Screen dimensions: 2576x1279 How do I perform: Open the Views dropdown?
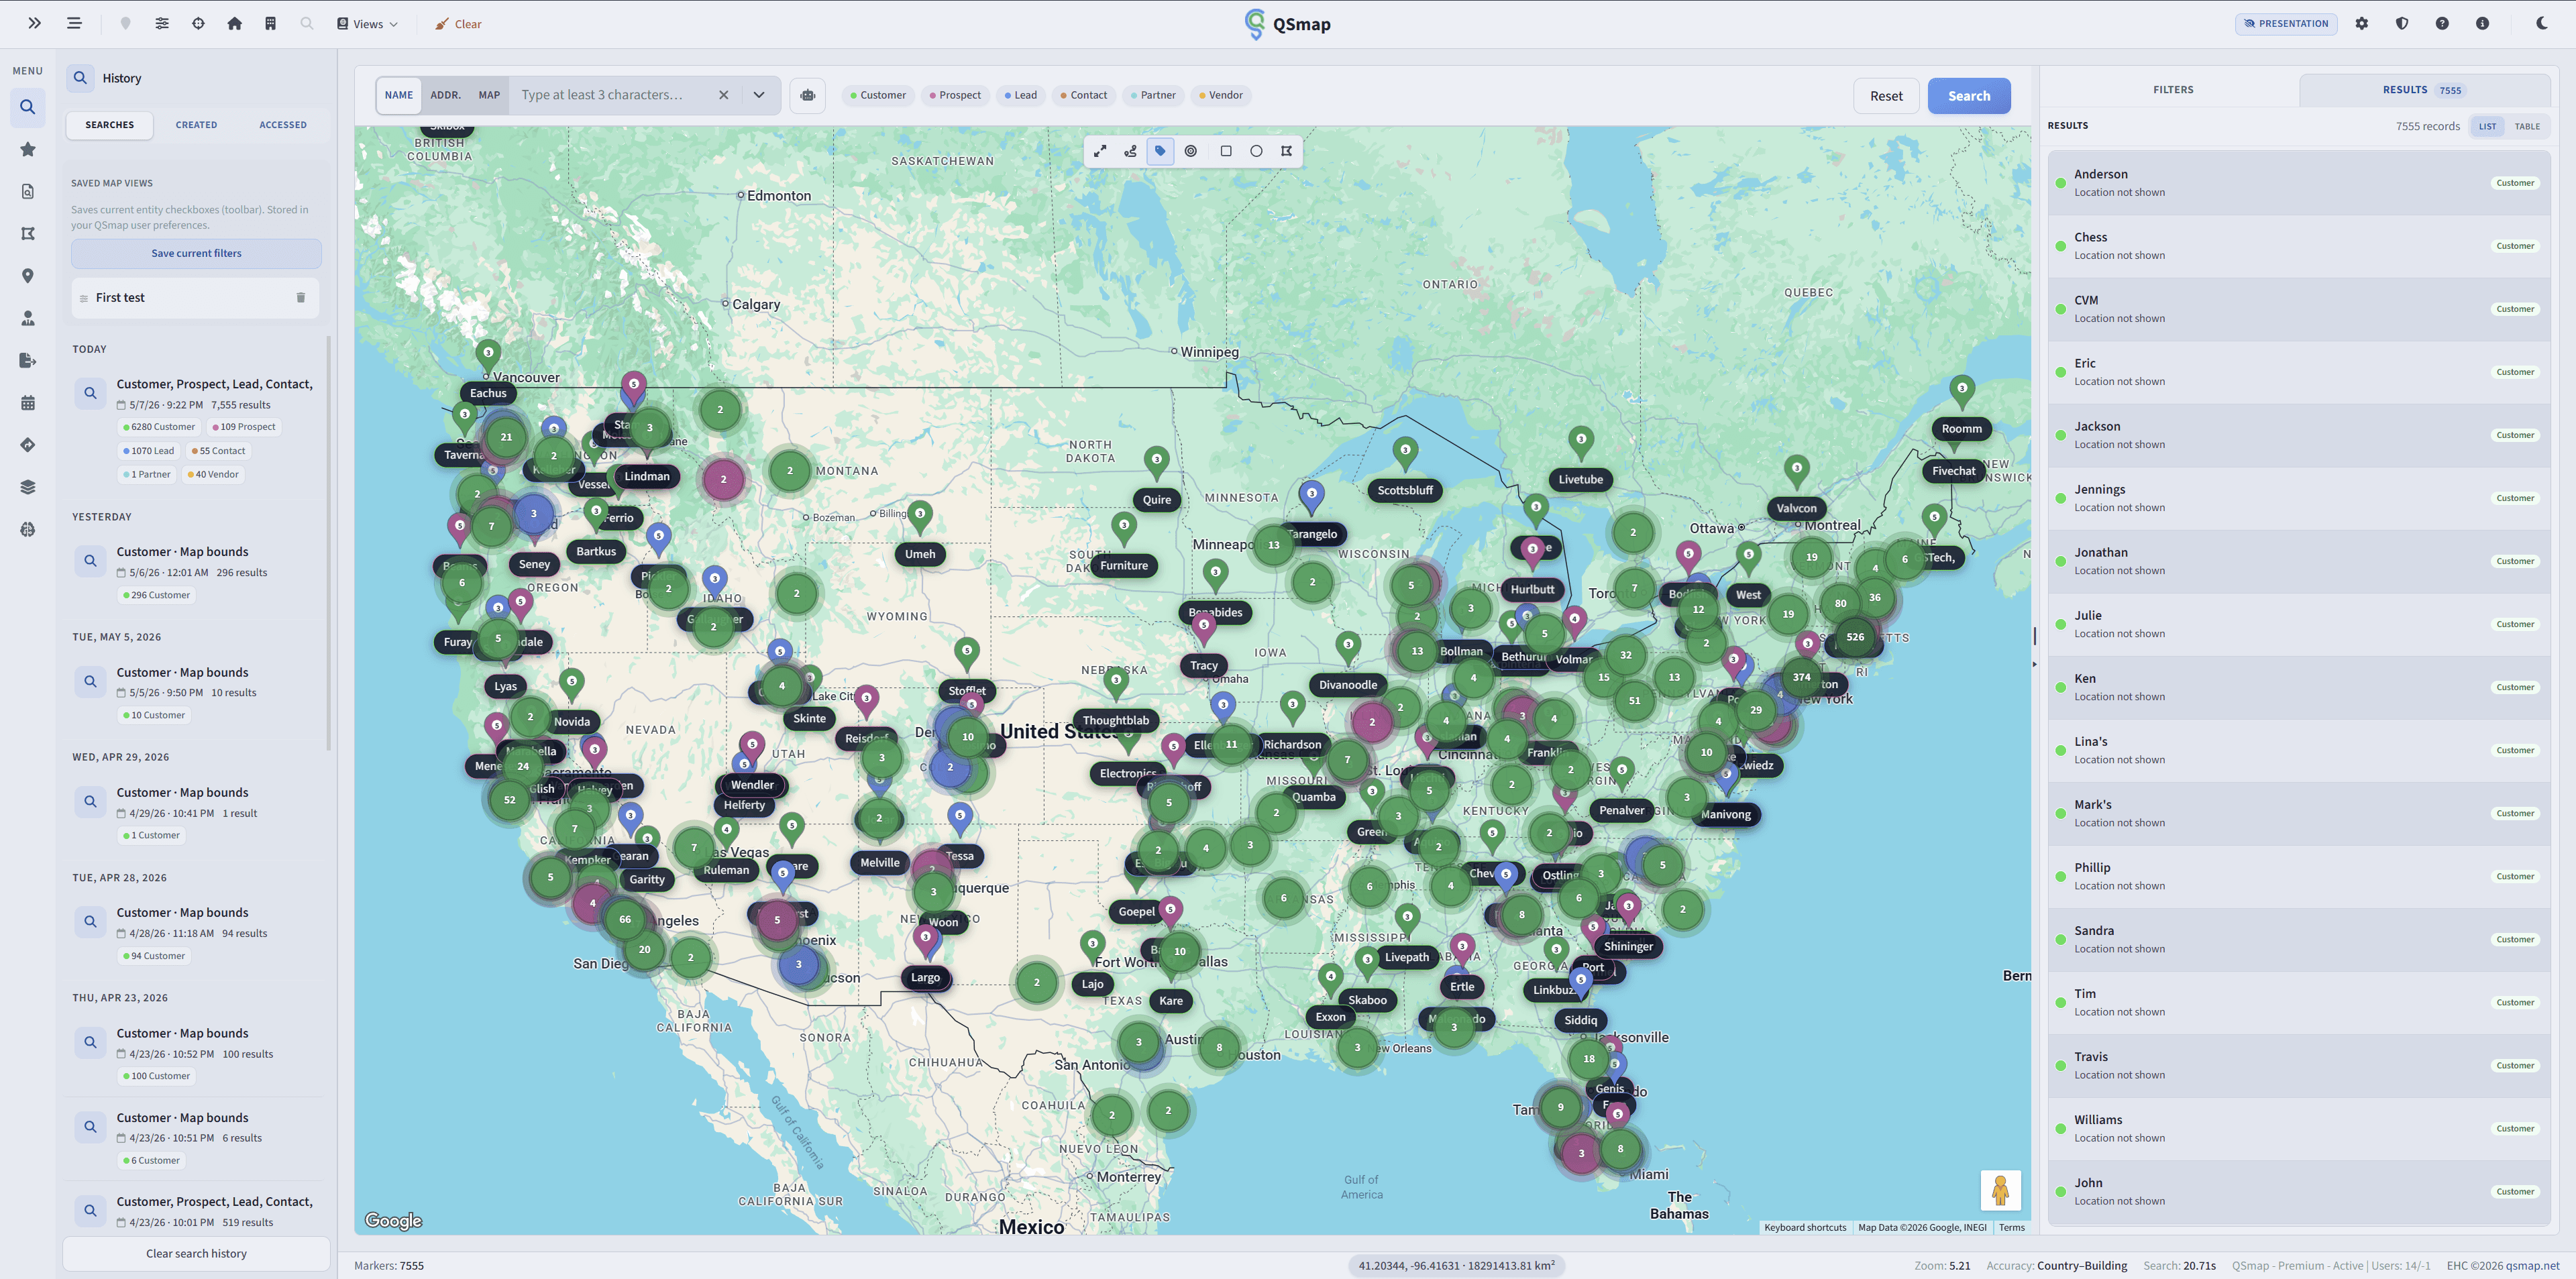[367, 24]
